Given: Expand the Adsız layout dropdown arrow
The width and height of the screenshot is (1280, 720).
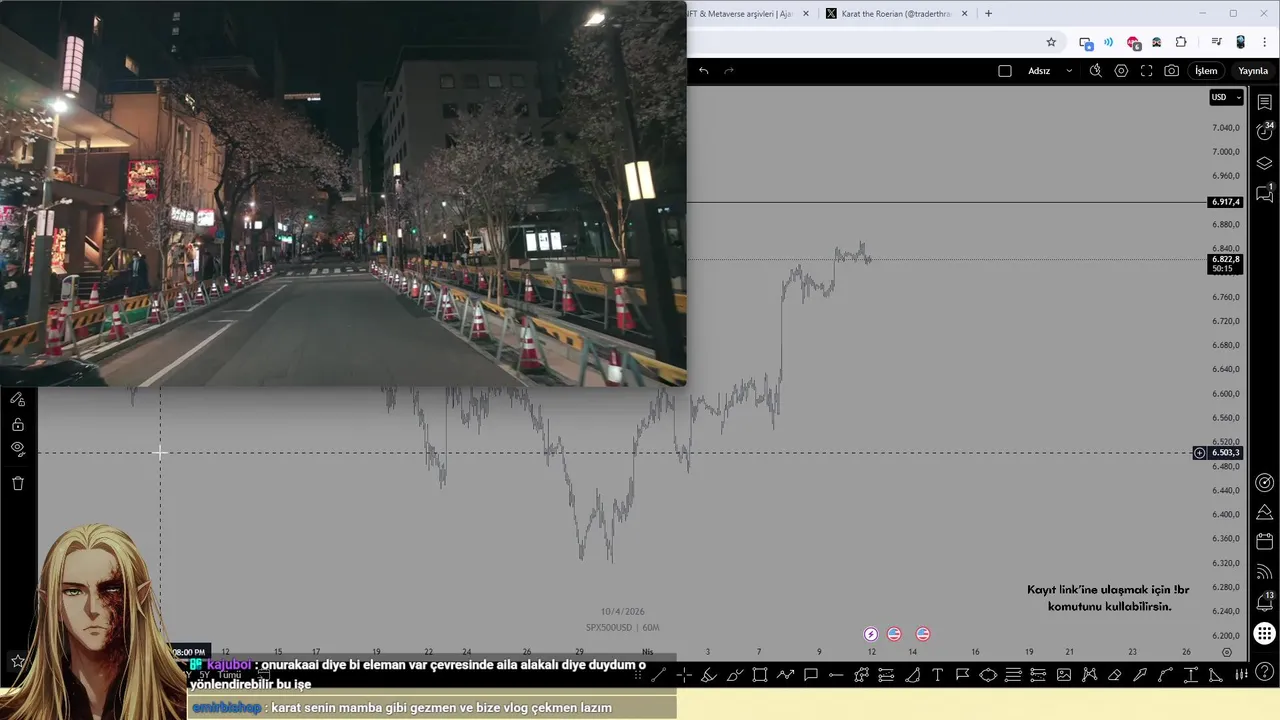Looking at the screenshot, I should (x=1069, y=71).
